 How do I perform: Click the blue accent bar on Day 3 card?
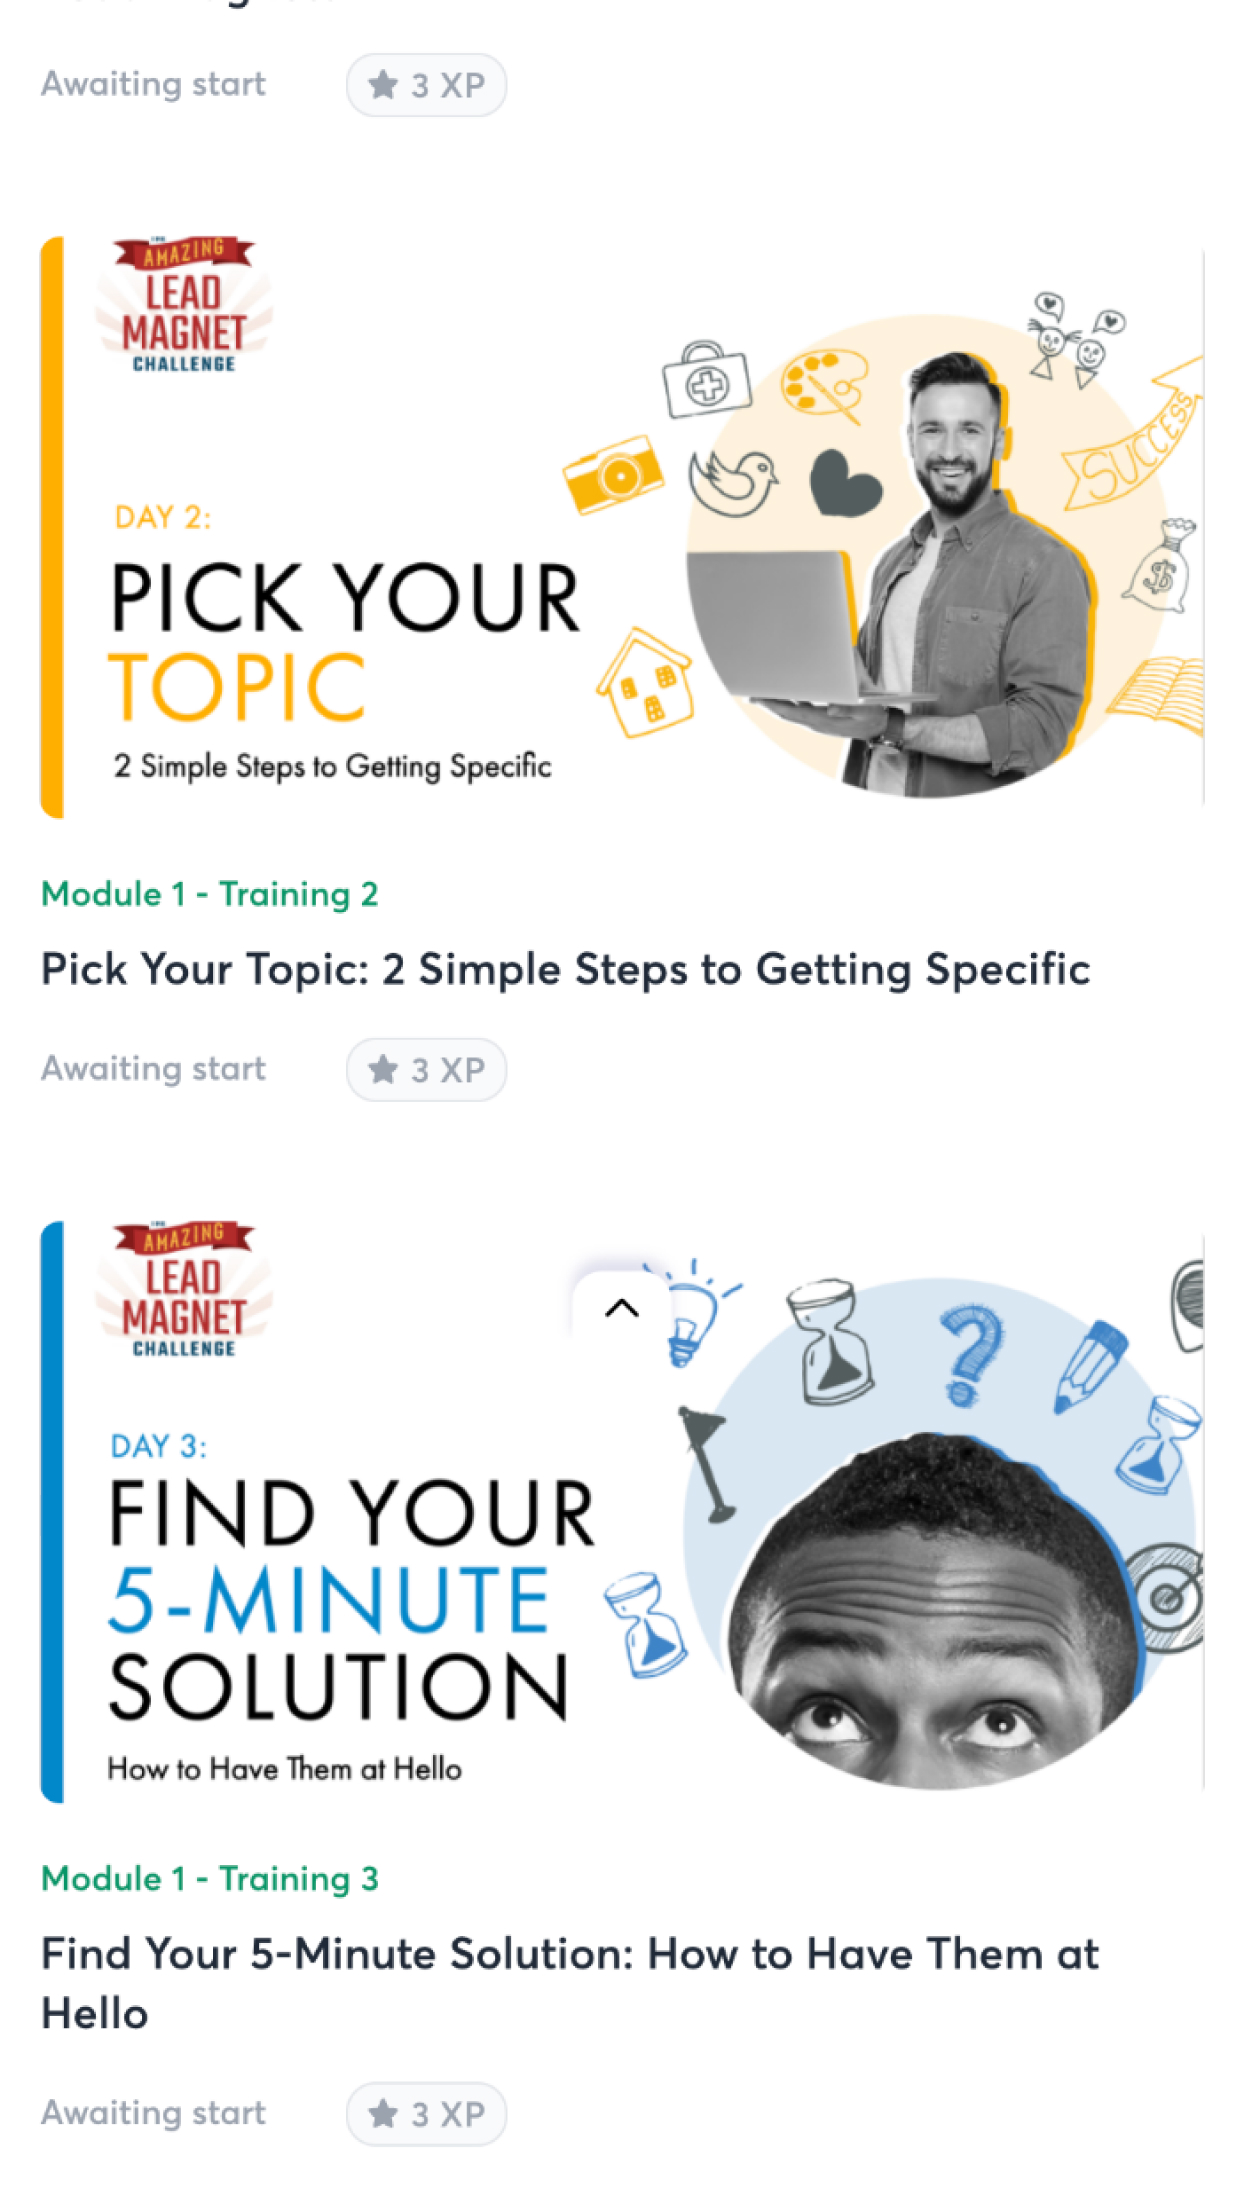point(52,1512)
